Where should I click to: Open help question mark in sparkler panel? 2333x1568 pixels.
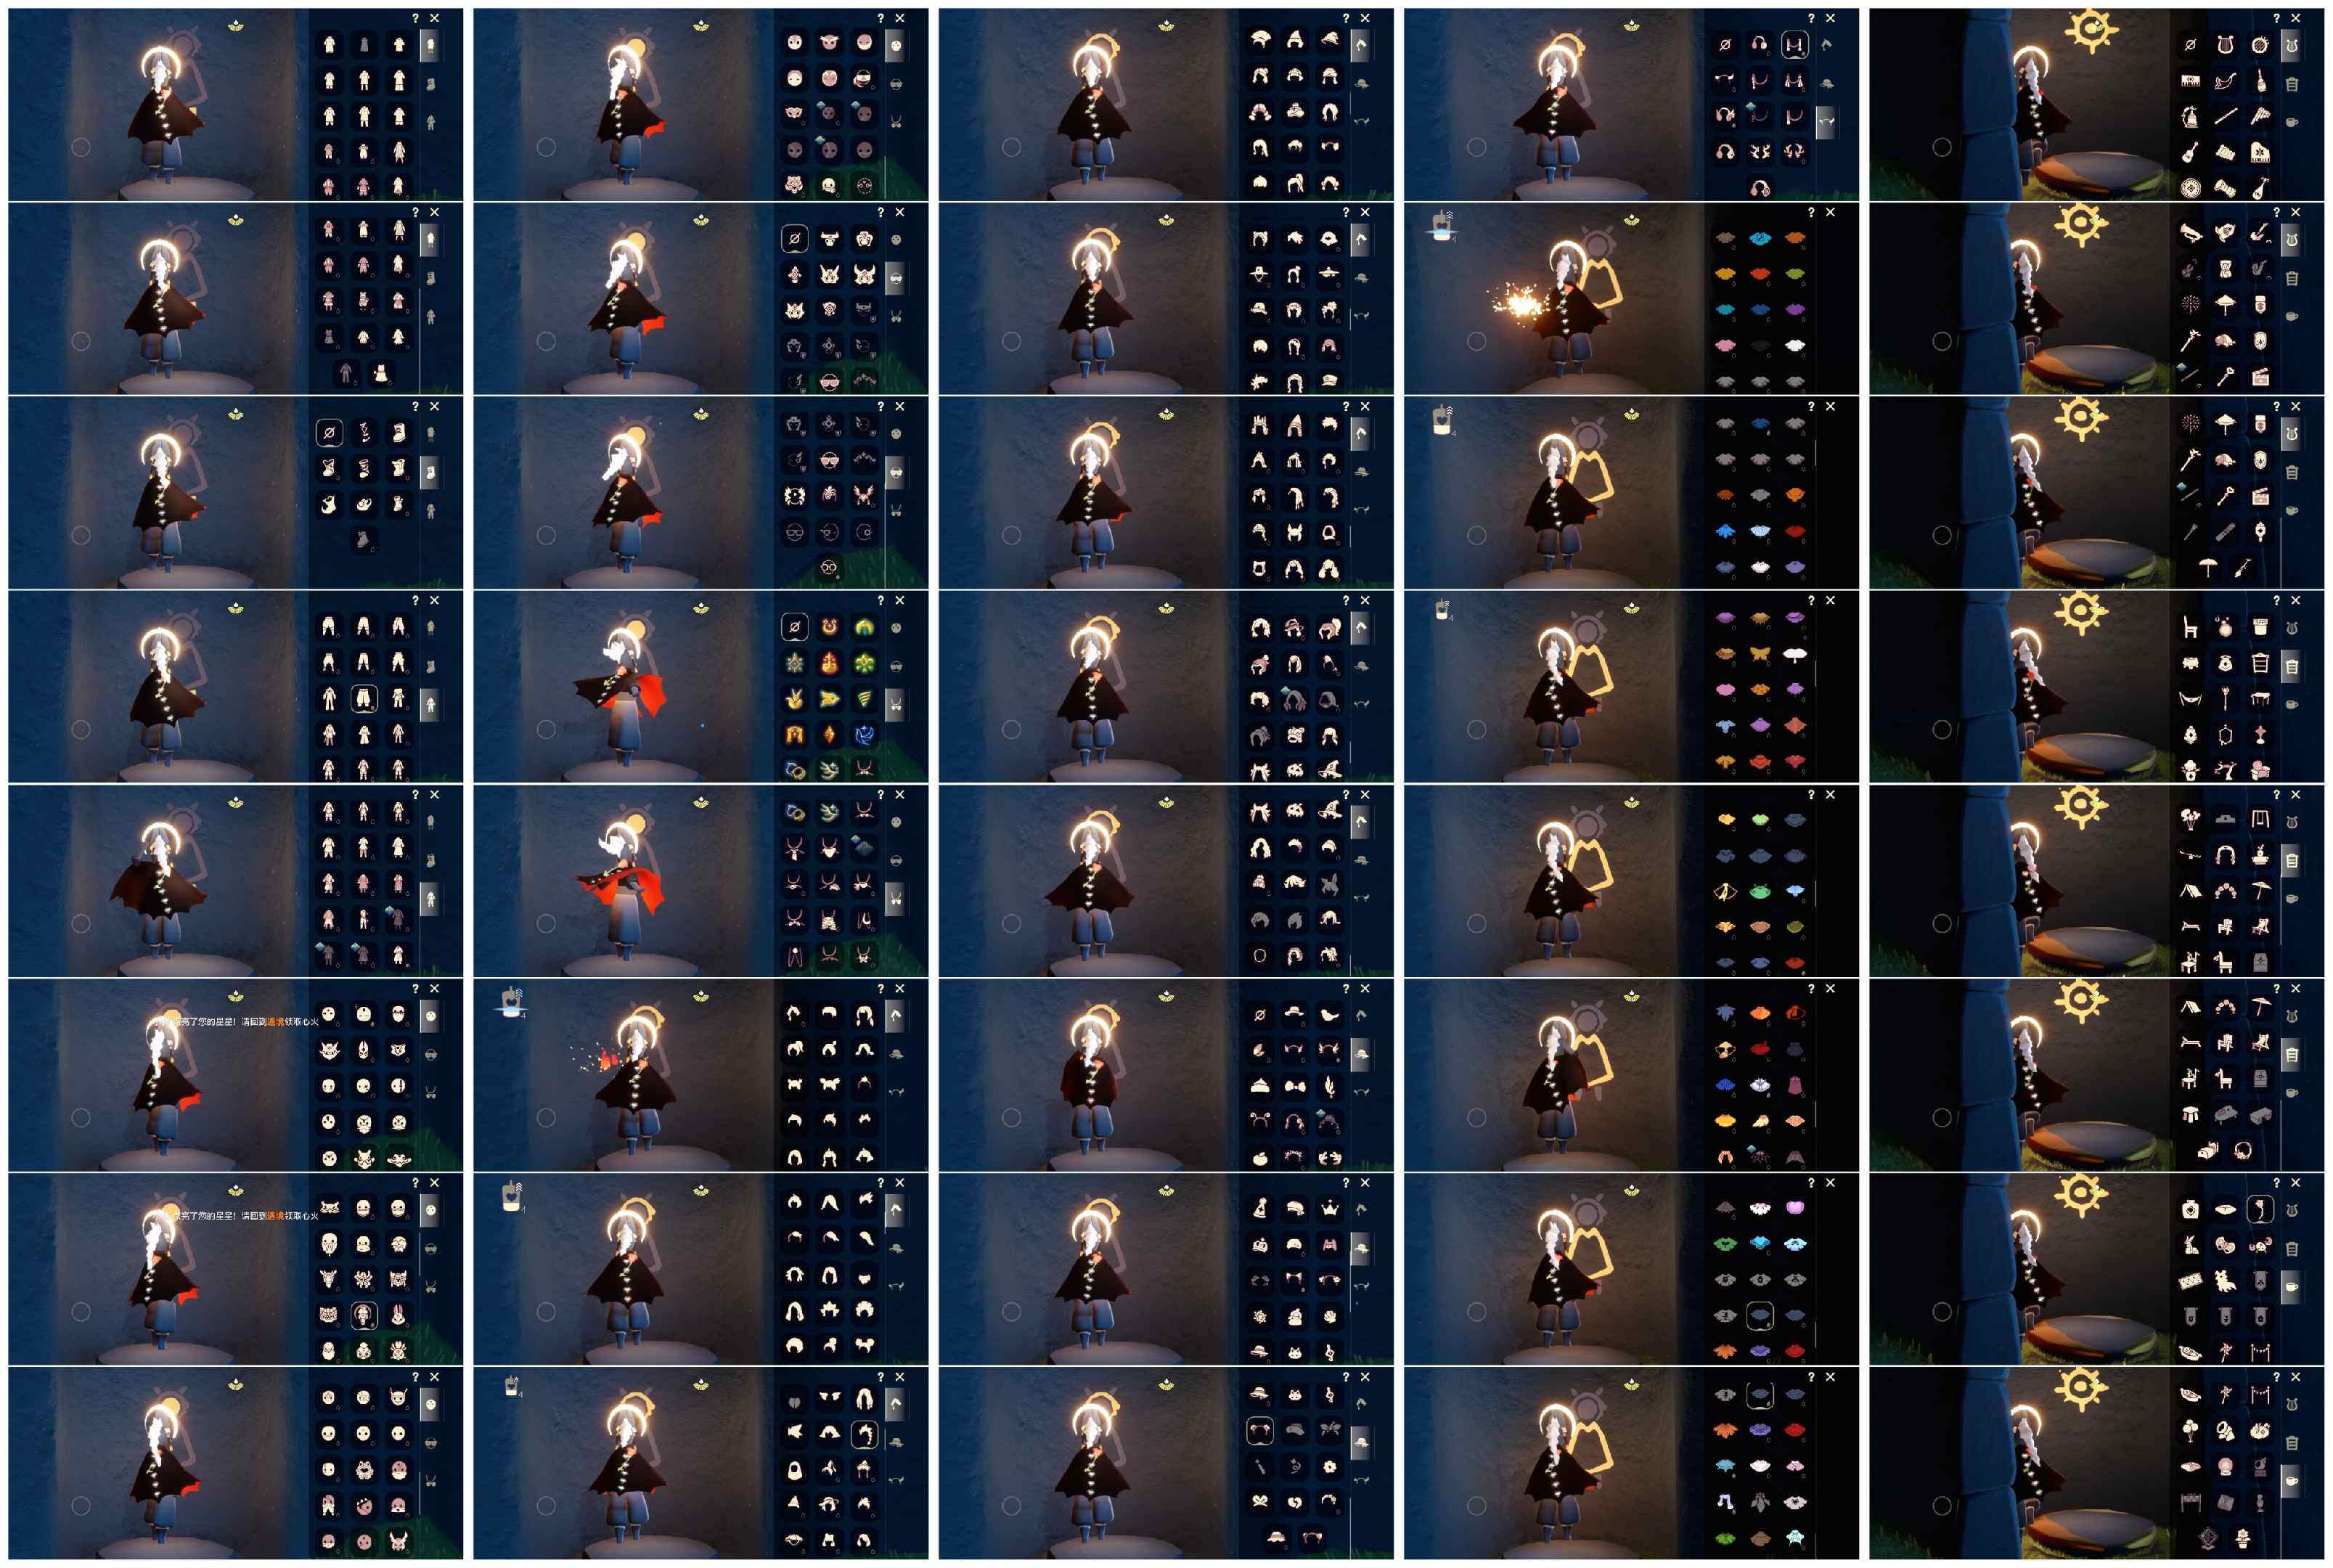coord(1811,212)
